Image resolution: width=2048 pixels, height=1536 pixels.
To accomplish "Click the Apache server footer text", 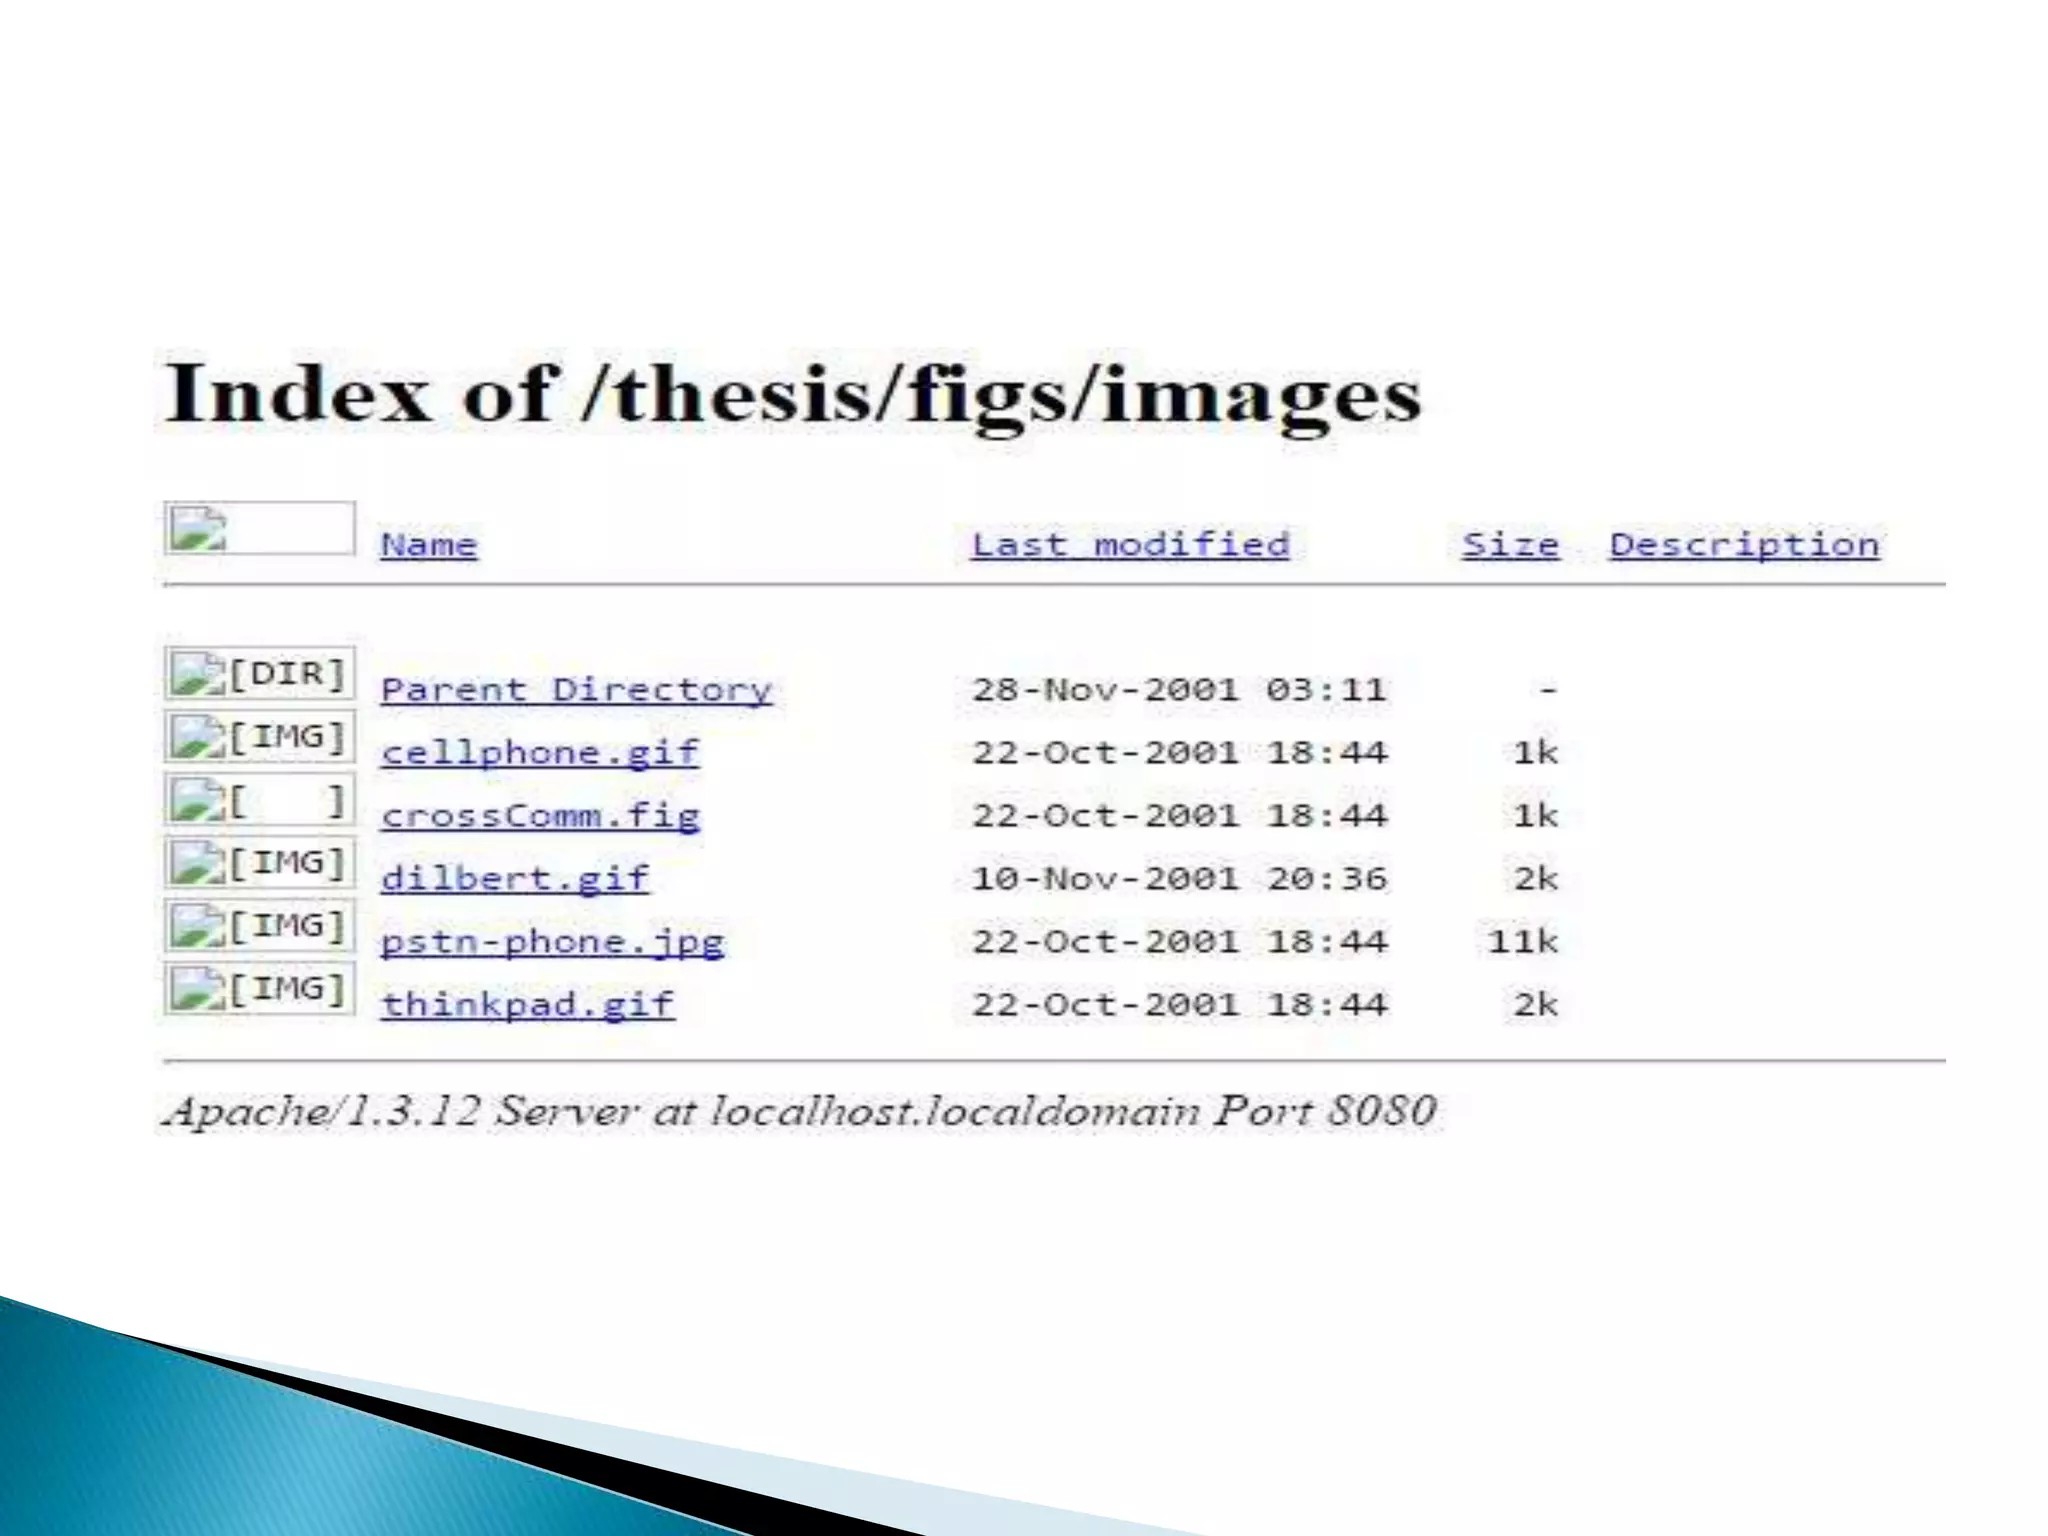I will (800, 1112).
